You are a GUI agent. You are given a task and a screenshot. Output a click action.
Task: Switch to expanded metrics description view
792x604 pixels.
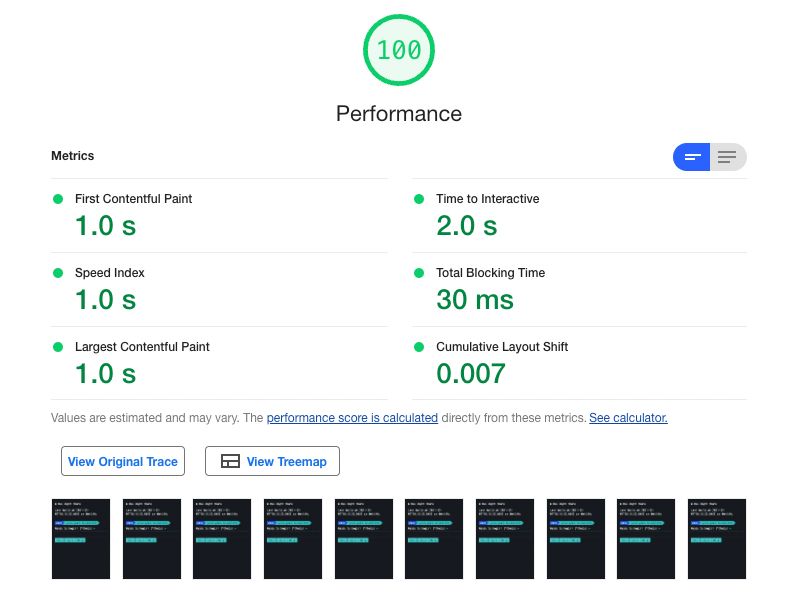tap(728, 157)
